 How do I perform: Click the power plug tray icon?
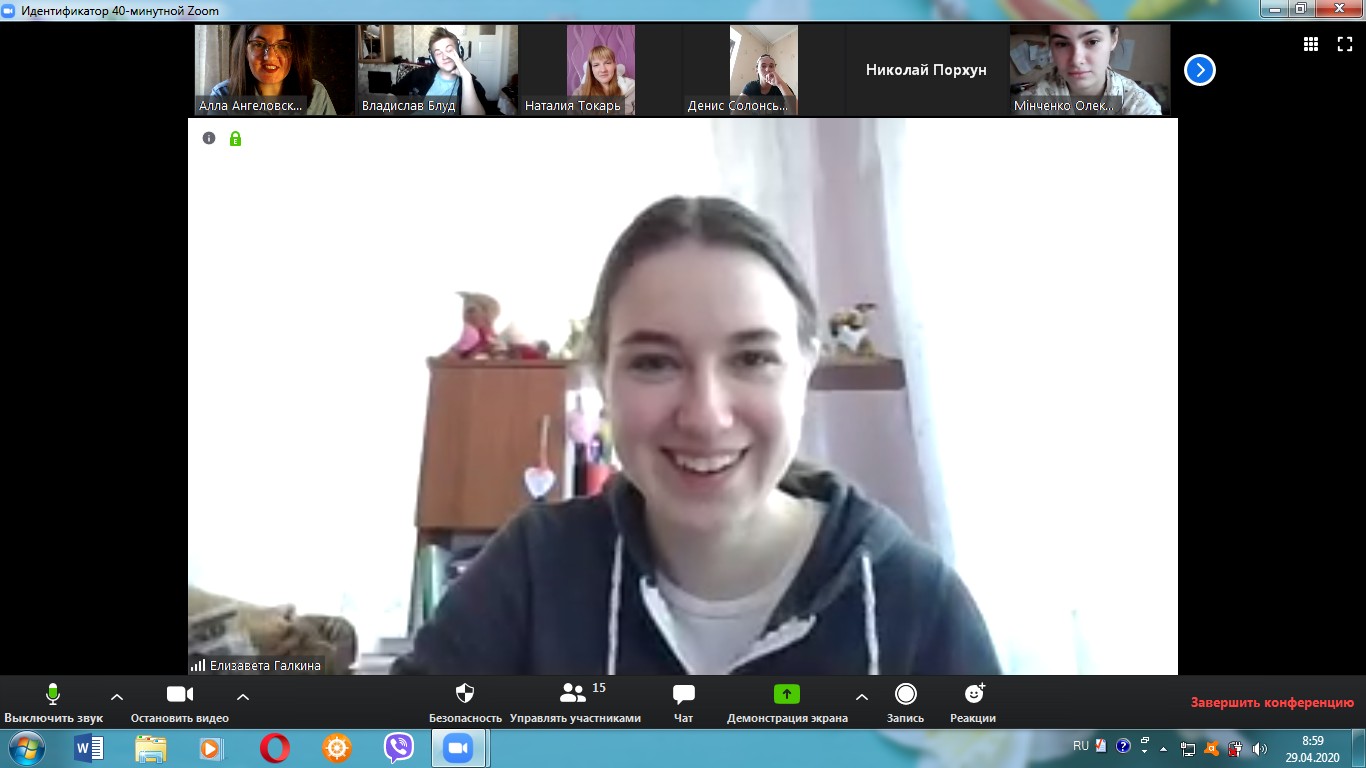1236,748
